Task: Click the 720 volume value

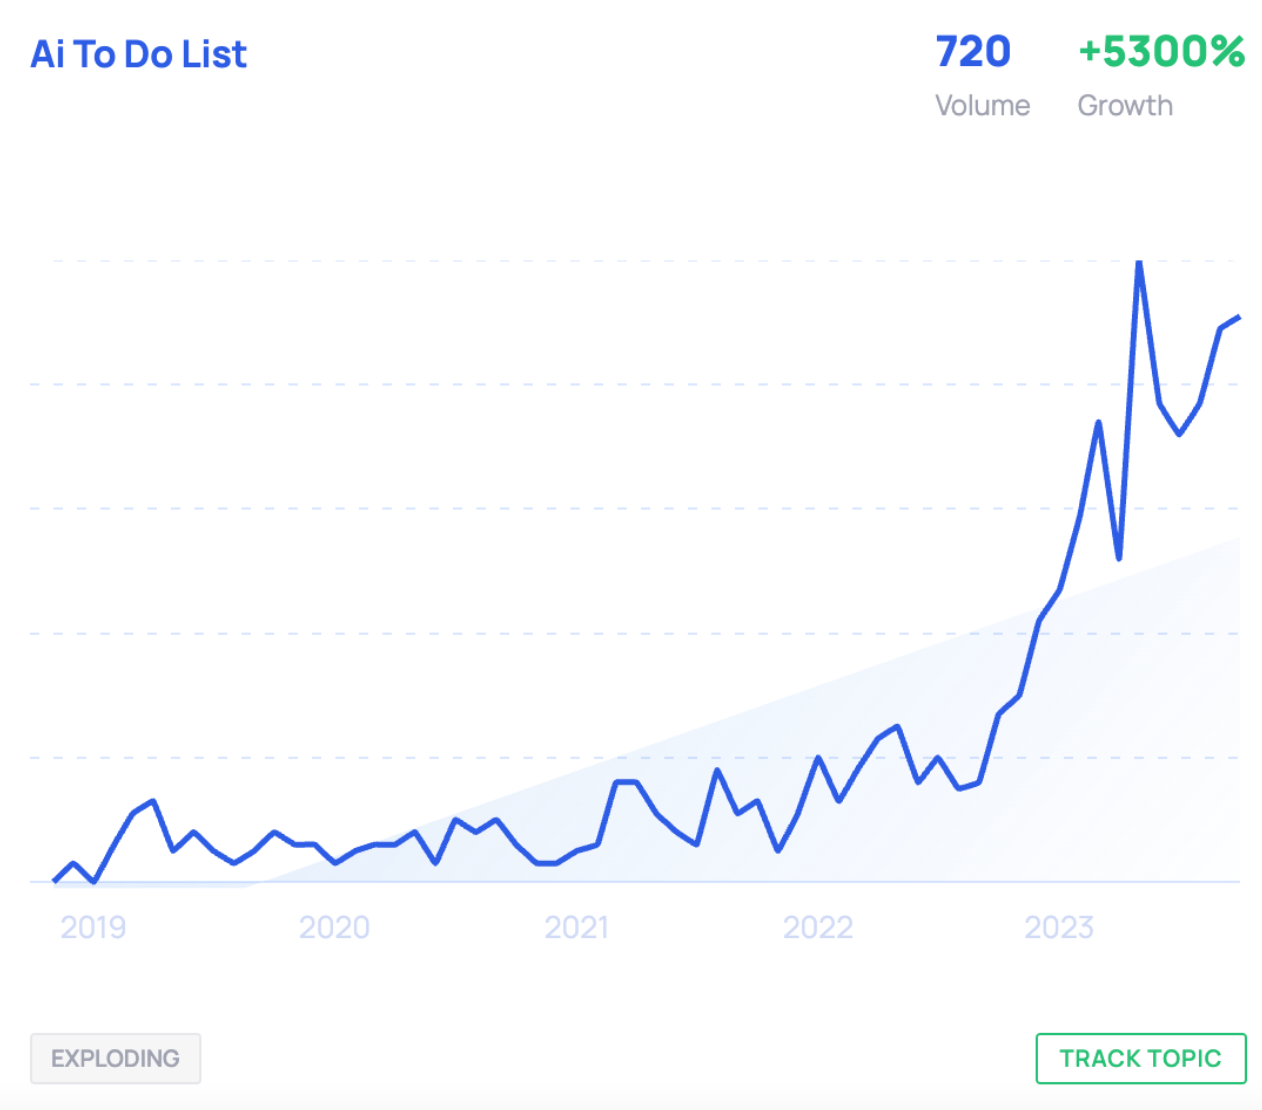Action: pyautogui.click(x=972, y=52)
